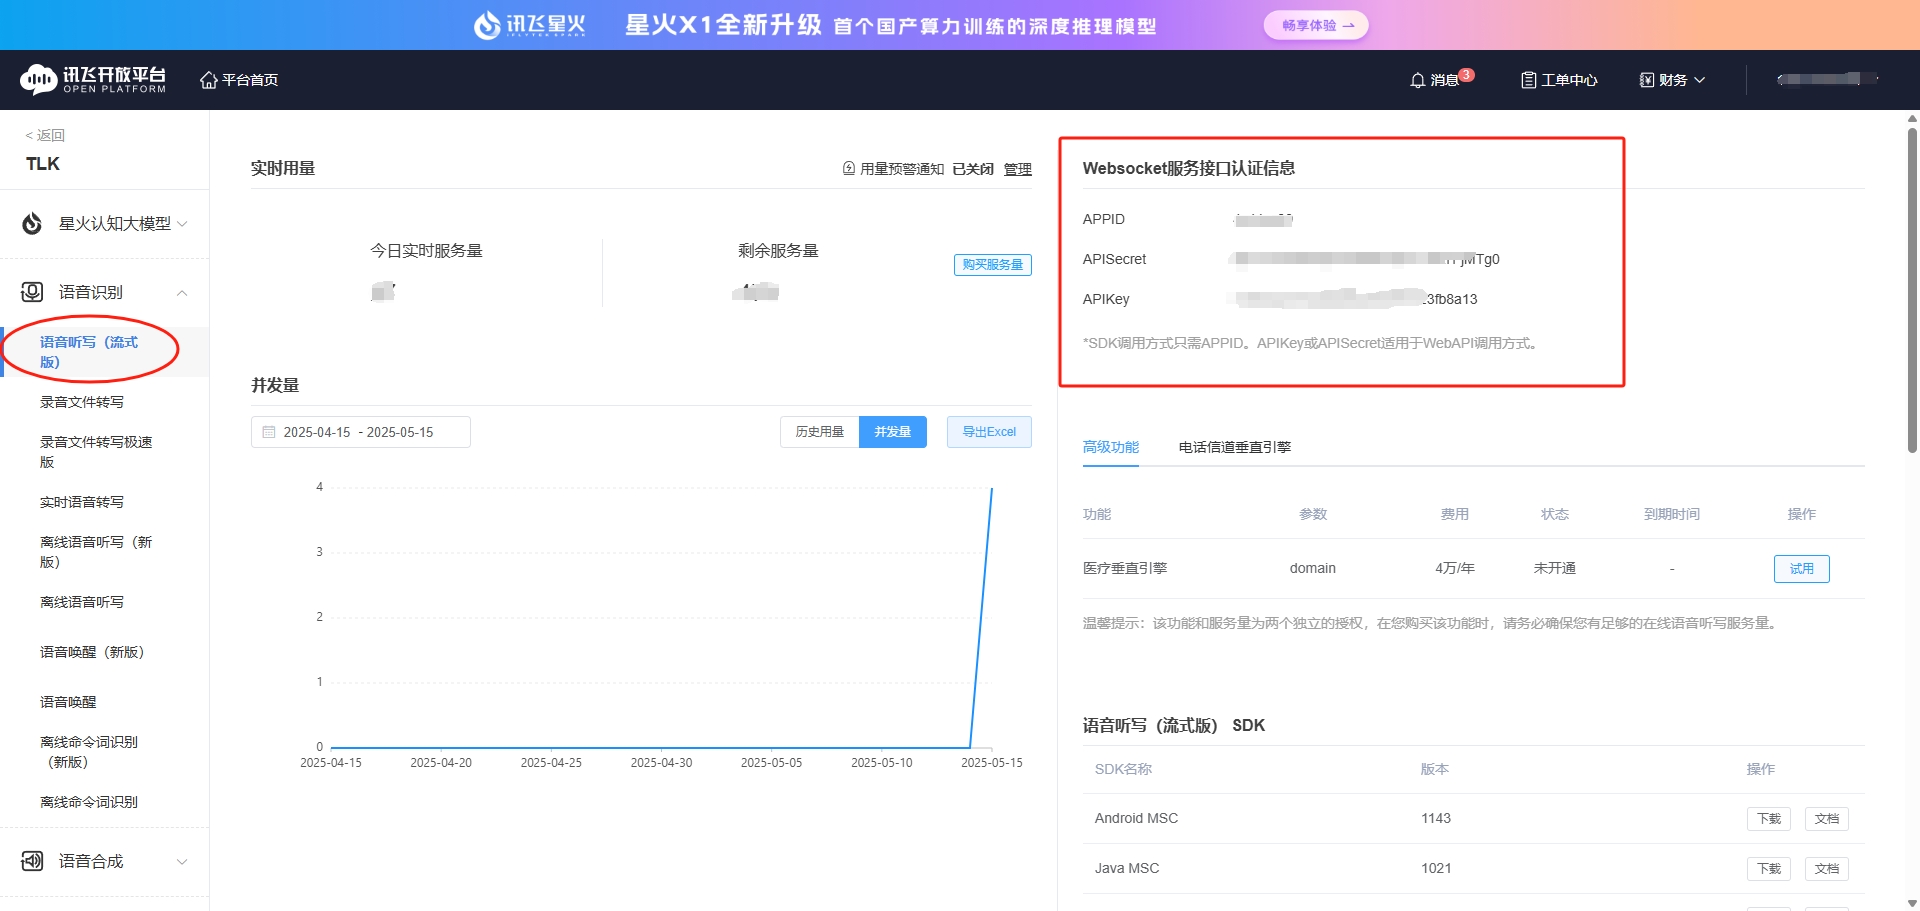
Task: Click the finance icon in header
Action: click(x=1647, y=80)
